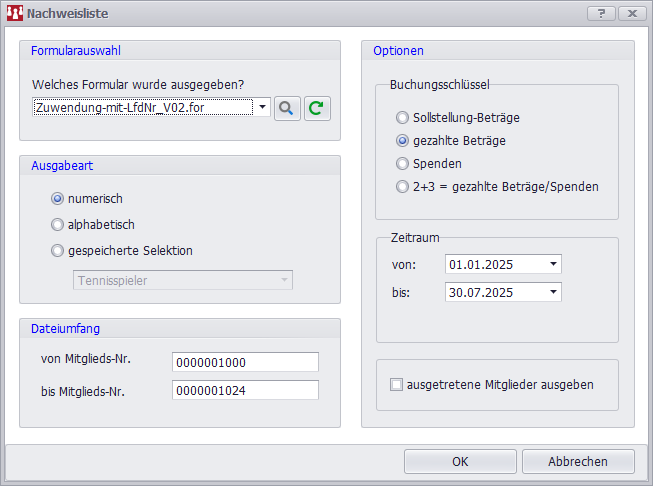The height and width of the screenshot is (486, 653).
Task: Choose alphabetisch output sorting
Action: pyautogui.click(x=57, y=225)
